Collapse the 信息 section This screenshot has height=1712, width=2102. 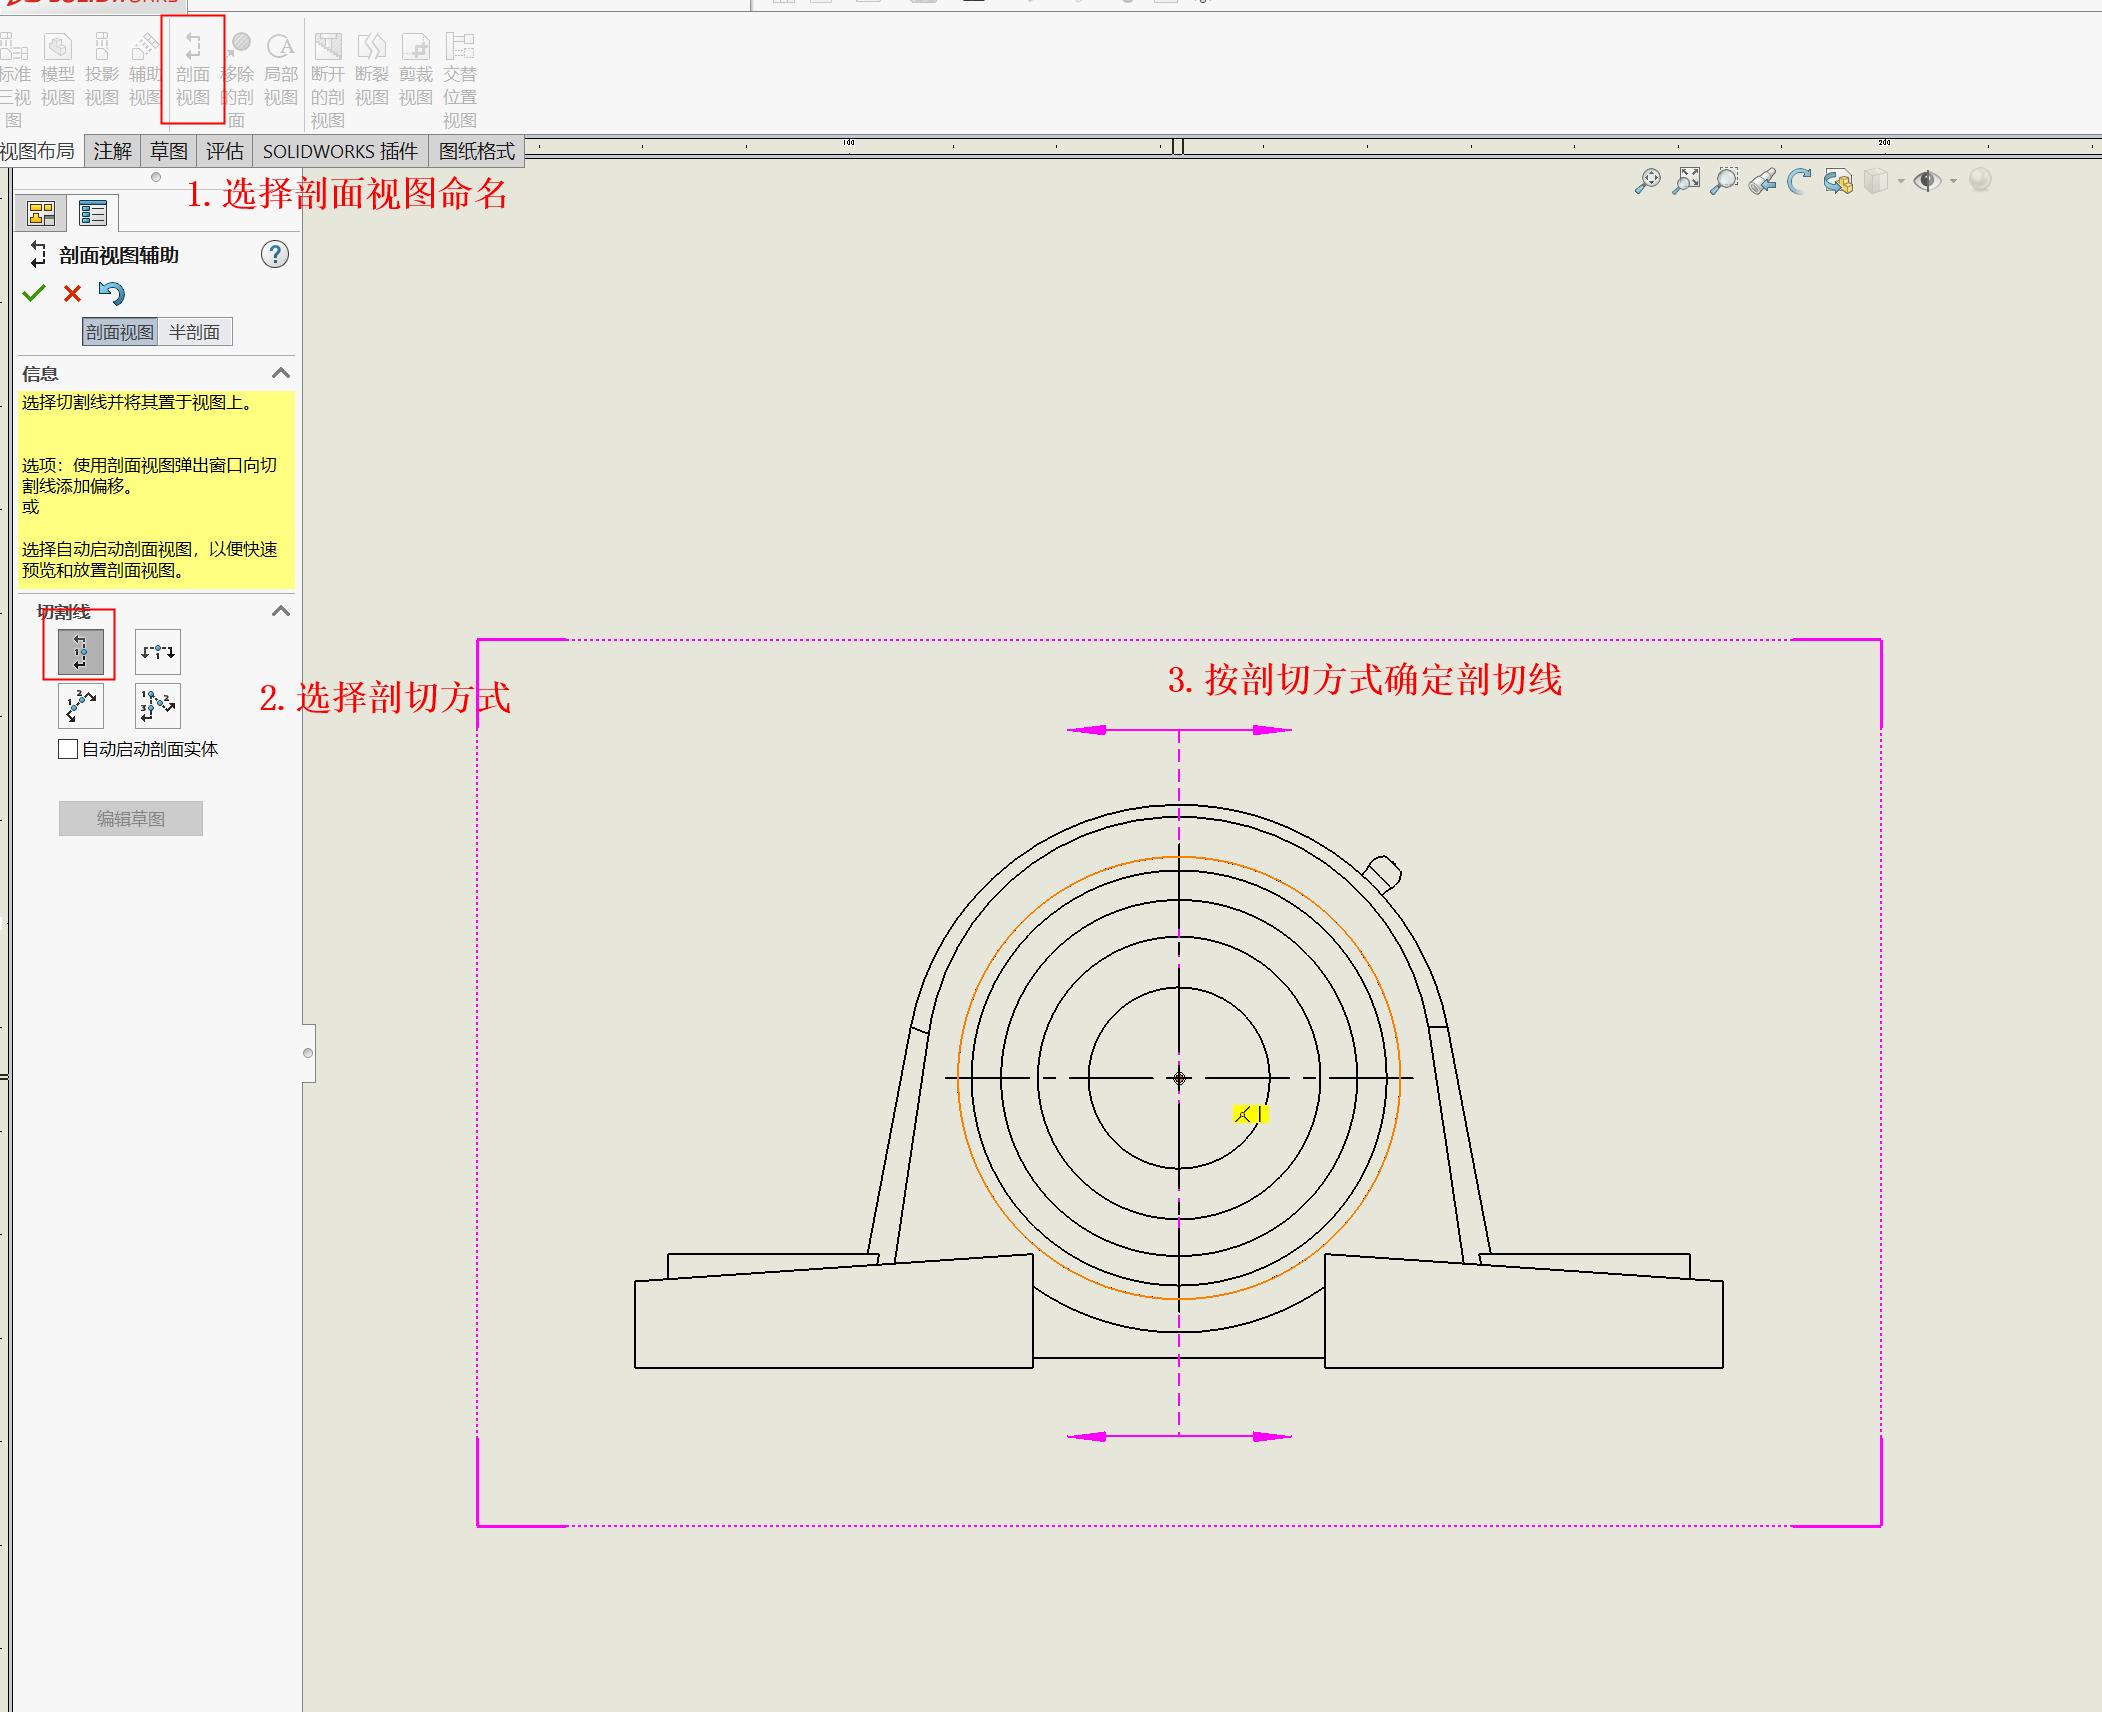coord(281,372)
